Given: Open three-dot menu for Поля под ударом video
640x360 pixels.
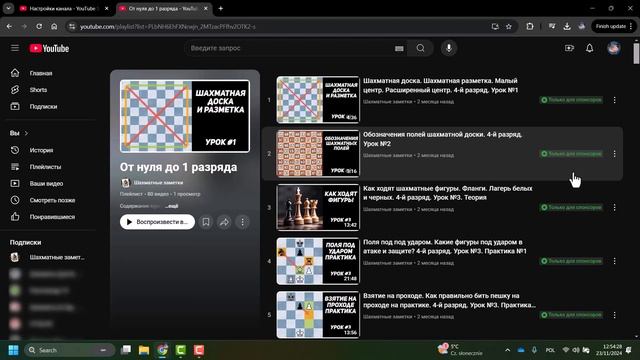Looking at the screenshot, I should tap(614, 261).
